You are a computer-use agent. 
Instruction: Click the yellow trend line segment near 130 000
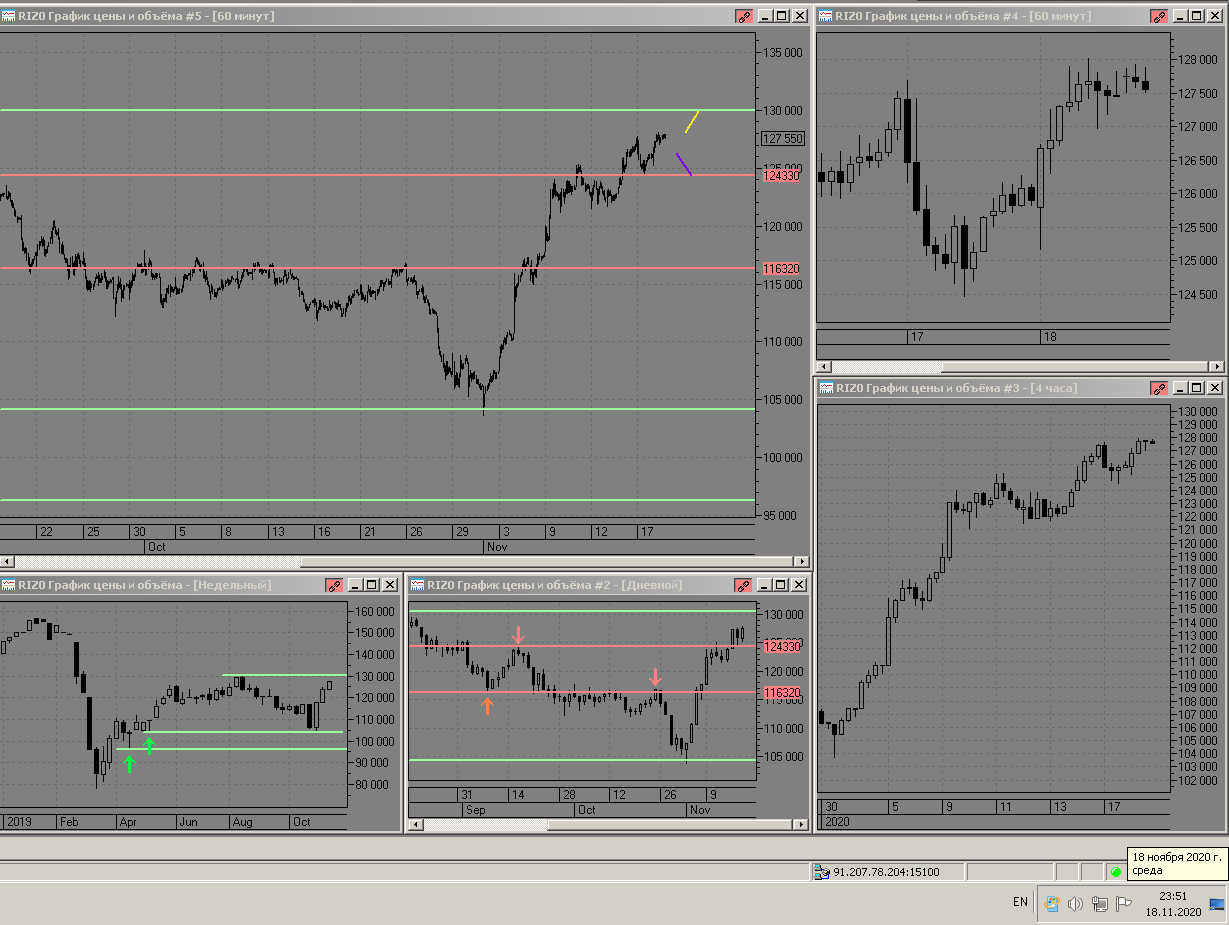pyautogui.click(x=692, y=121)
